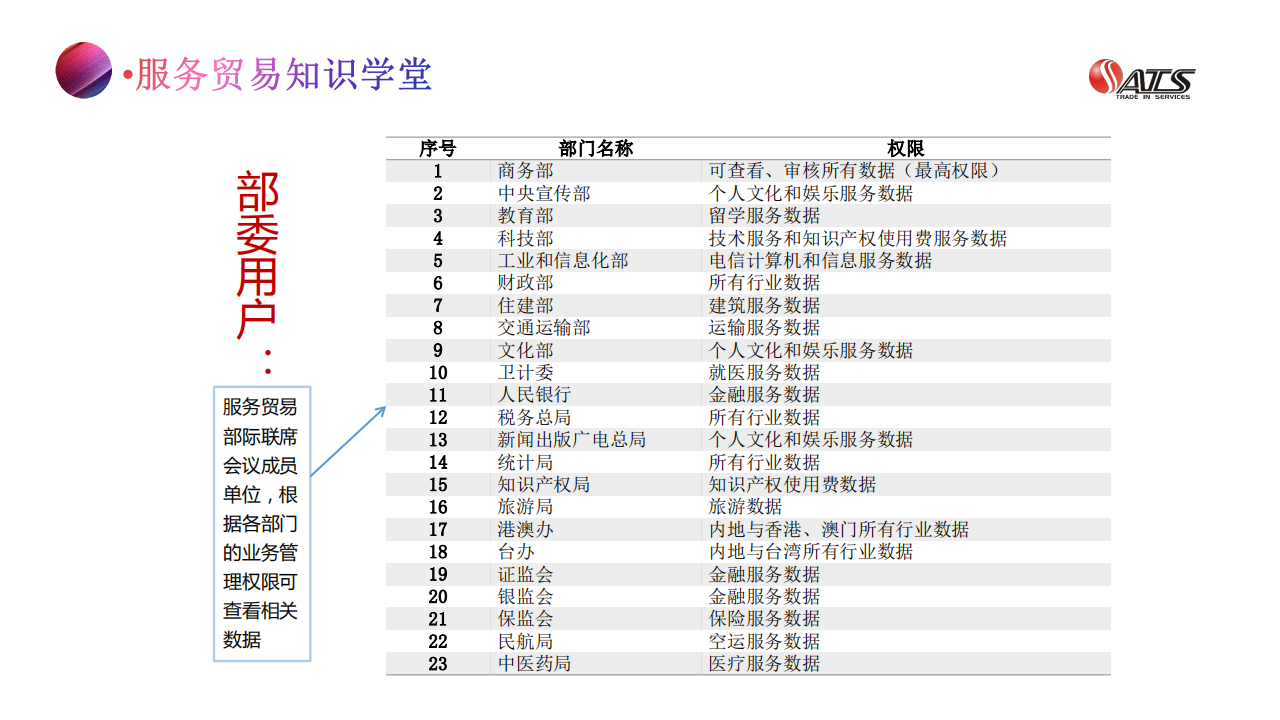Click serial number 23 in the table

pos(438,663)
